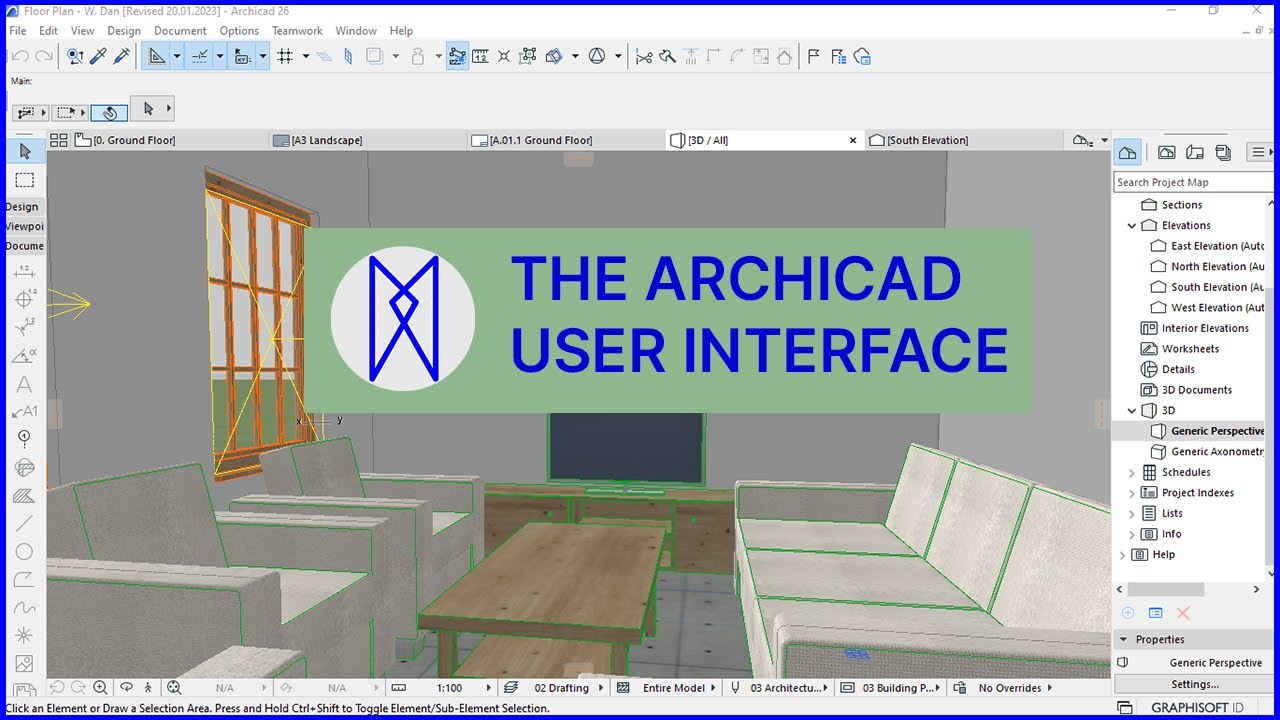Open Grid Snap dropdown arrow
The image size is (1280, 720).
tap(306, 57)
